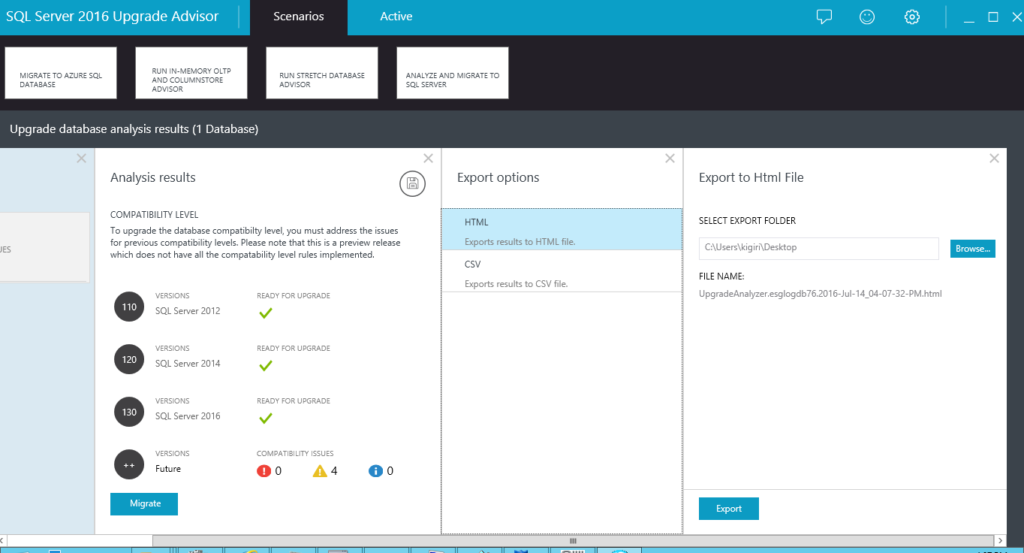Open Migrate to Azure SQL Database scenario

(x=61, y=73)
